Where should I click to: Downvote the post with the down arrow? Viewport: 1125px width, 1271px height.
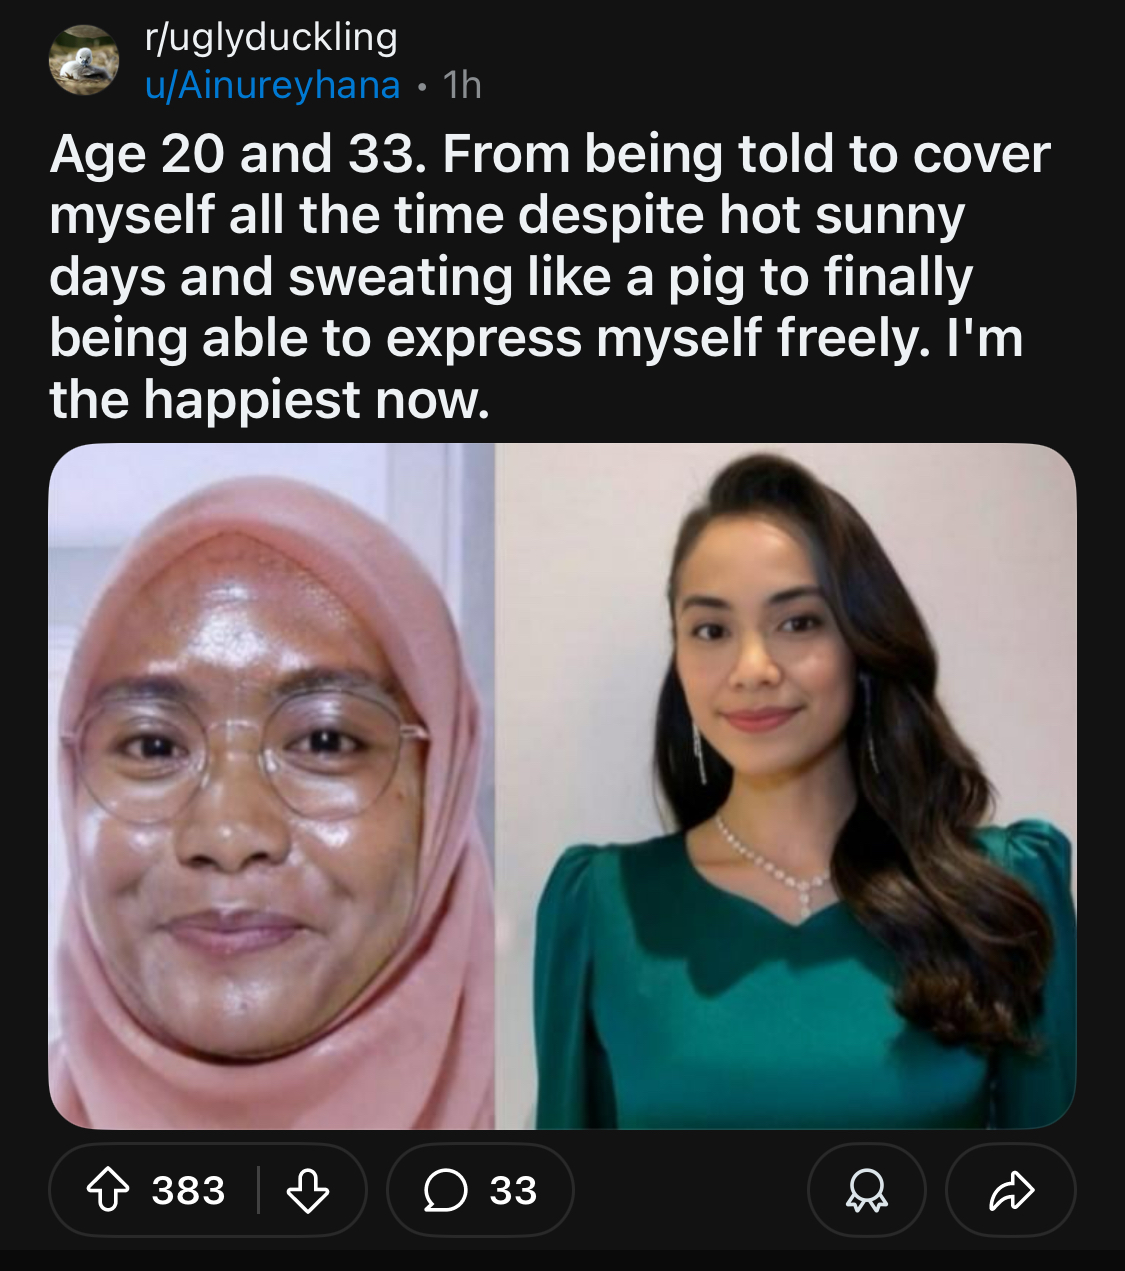click(x=308, y=1190)
